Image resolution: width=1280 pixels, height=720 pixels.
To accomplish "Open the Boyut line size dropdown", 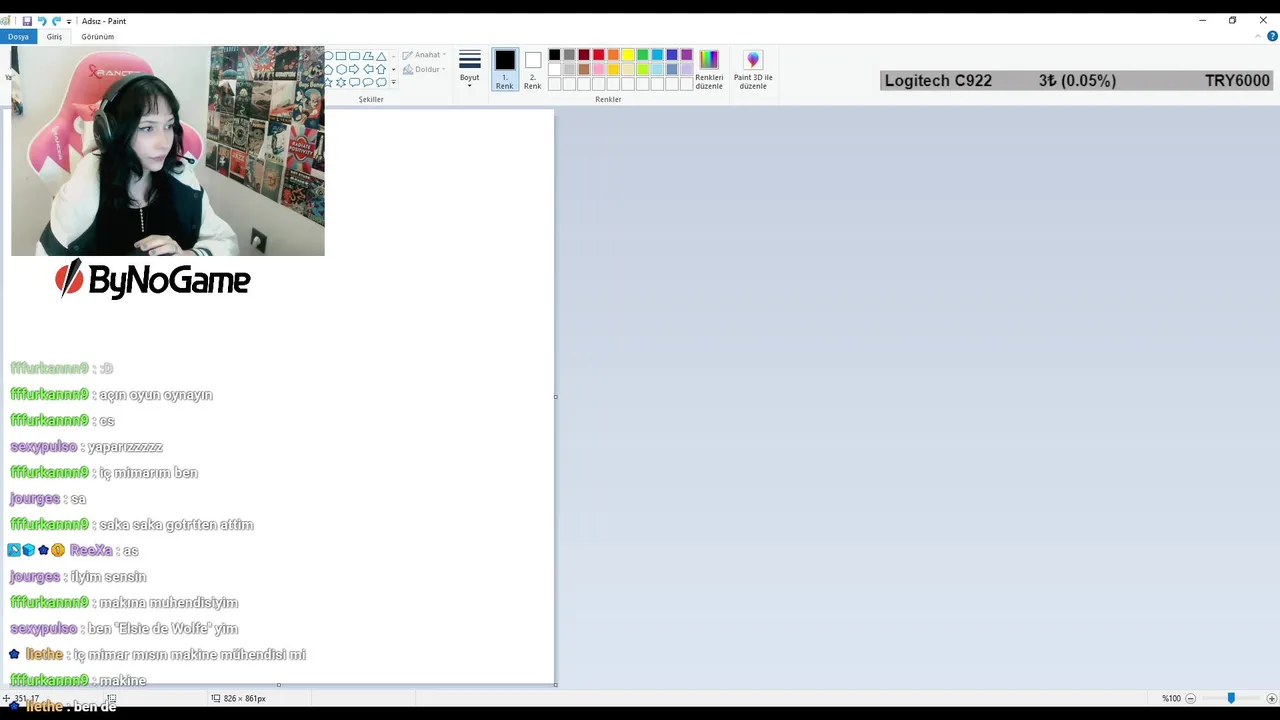I will coord(469,69).
